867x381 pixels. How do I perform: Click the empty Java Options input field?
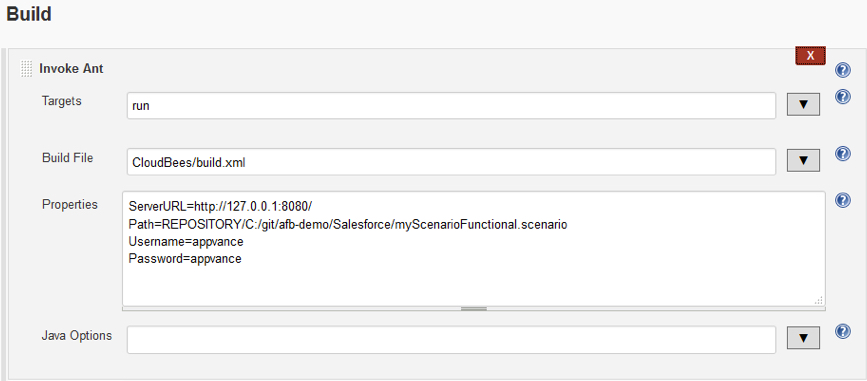click(451, 340)
